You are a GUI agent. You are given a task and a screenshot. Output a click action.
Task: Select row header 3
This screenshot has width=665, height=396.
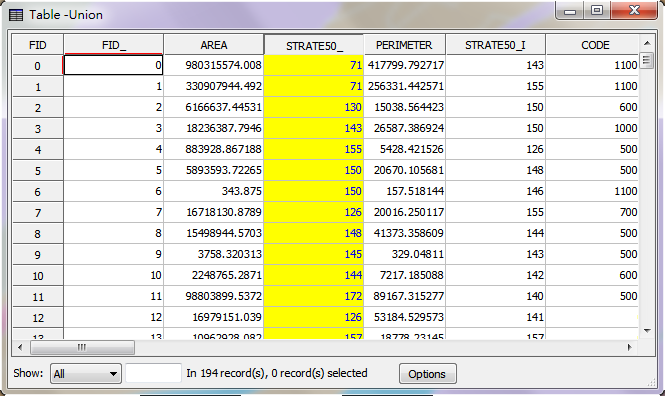[38, 129]
